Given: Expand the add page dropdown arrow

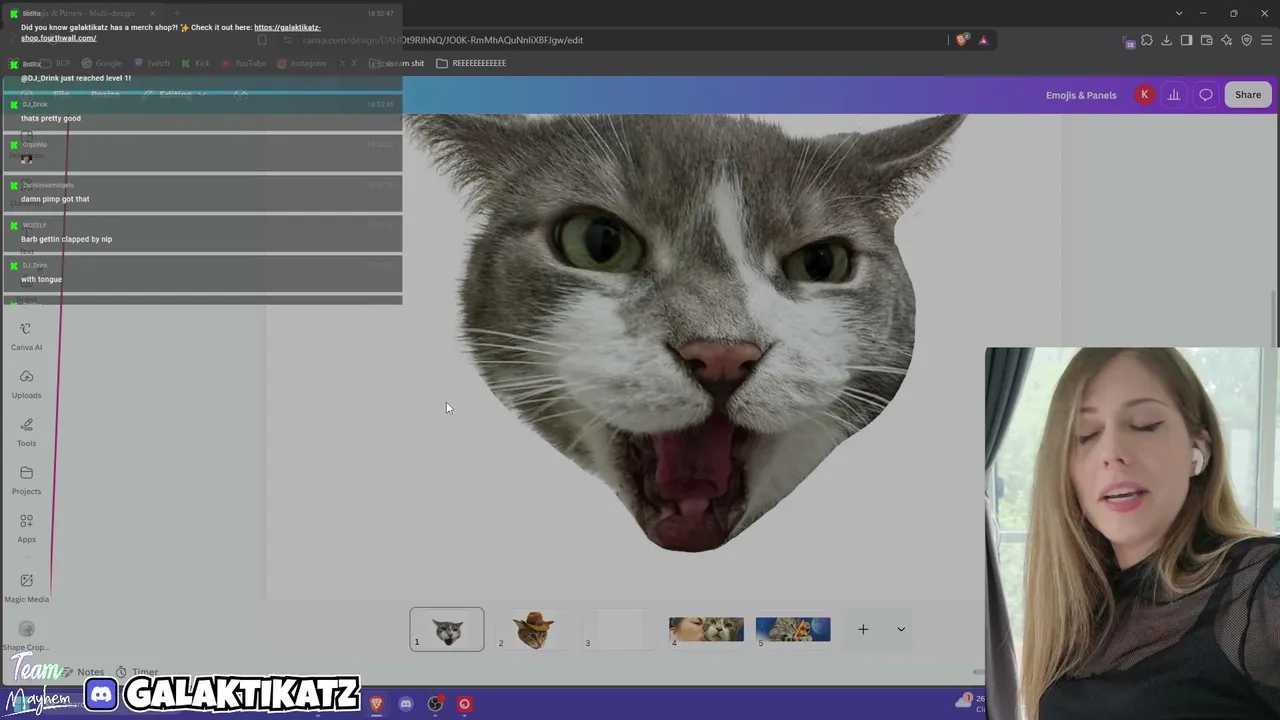Looking at the screenshot, I should click(x=901, y=629).
